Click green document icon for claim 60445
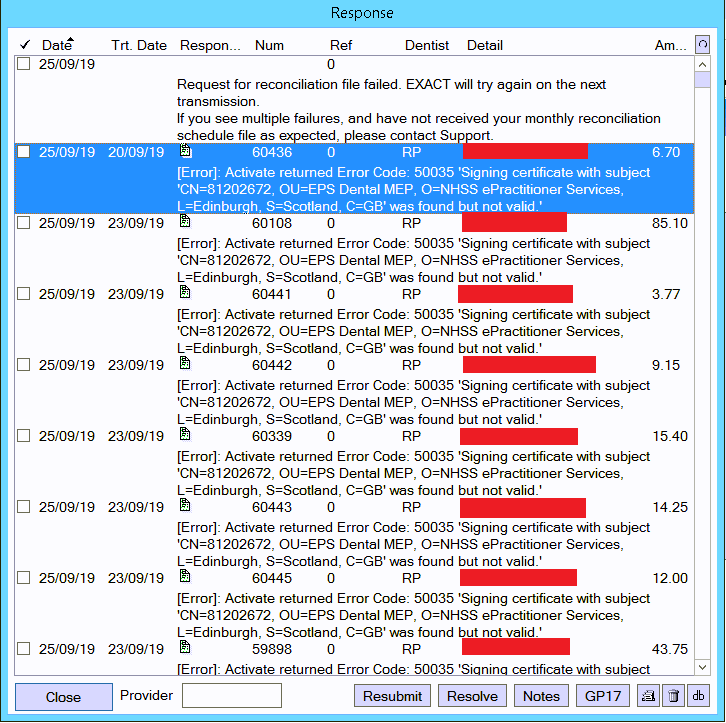The image size is (726, 723). point(185,577)
